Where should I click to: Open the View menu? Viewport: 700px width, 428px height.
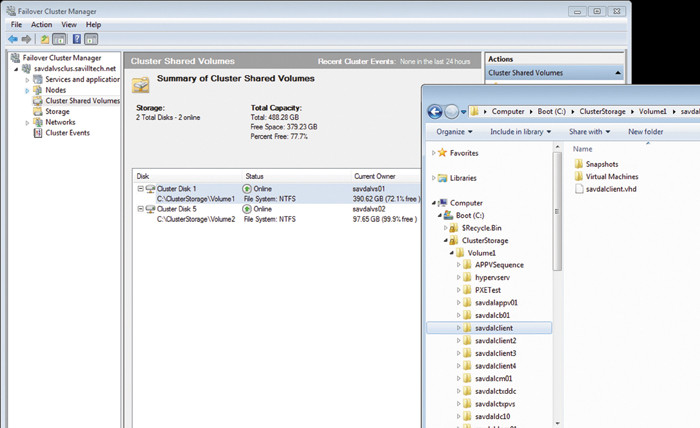(x=68, y=24)
